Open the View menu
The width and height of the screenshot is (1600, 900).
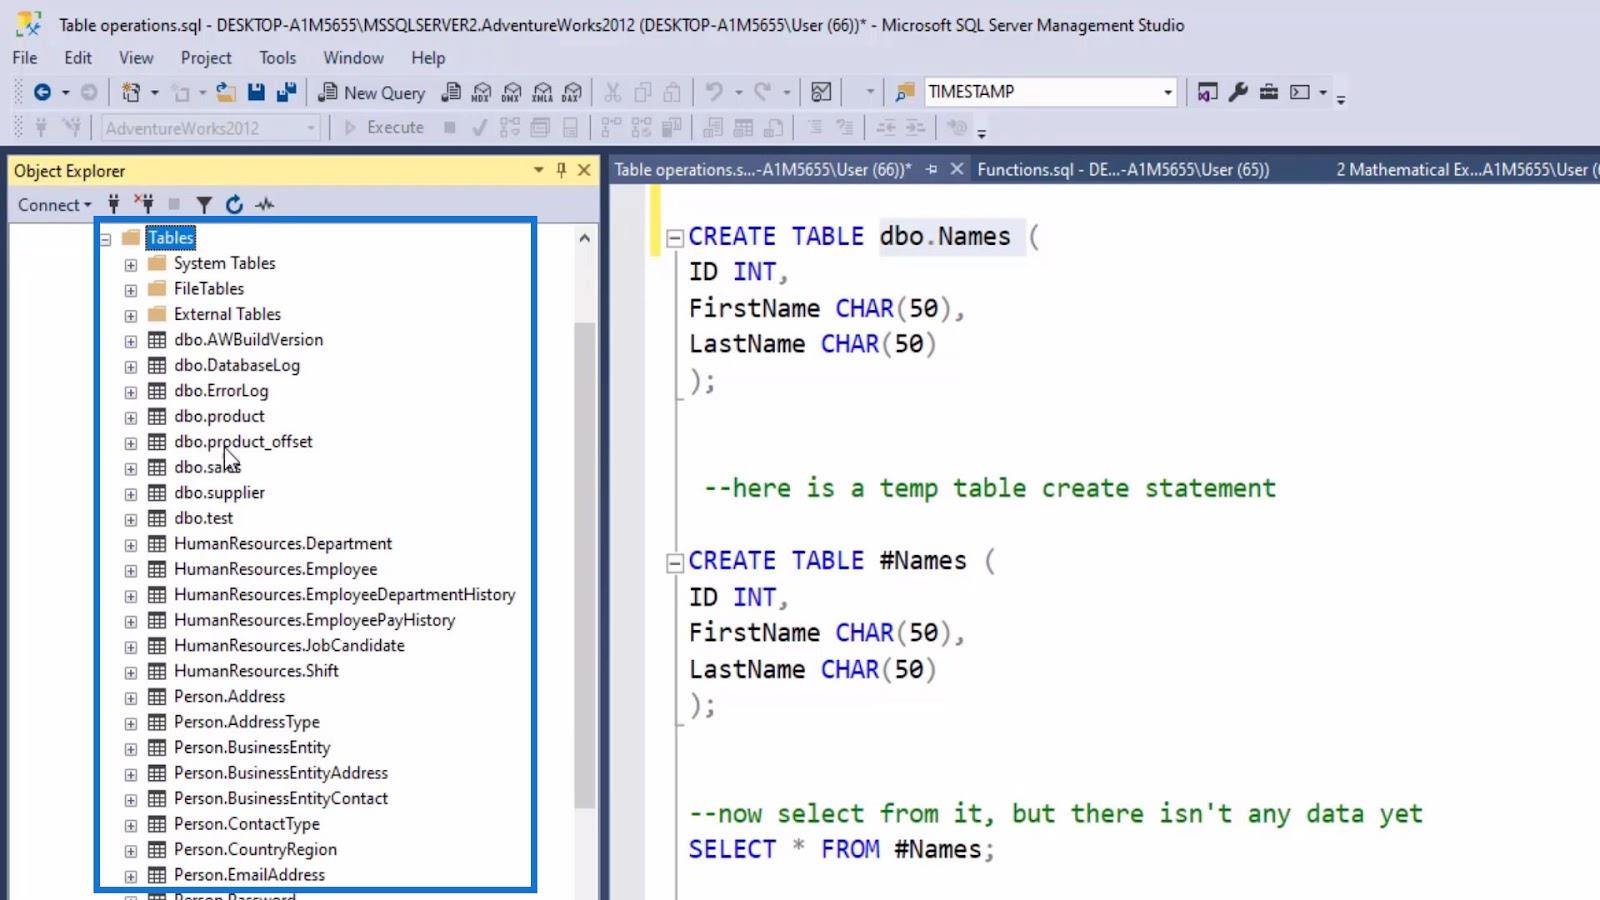136,58
